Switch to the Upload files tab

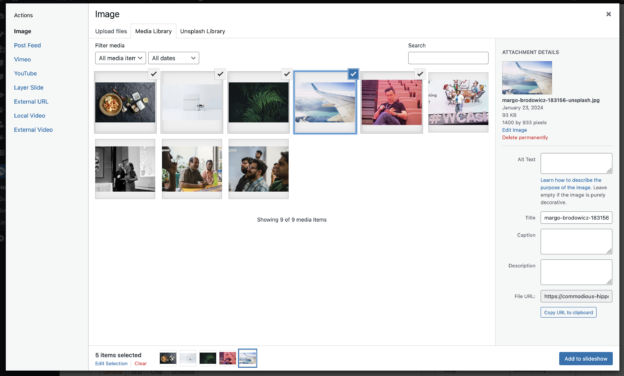click(x=111, y=31)
